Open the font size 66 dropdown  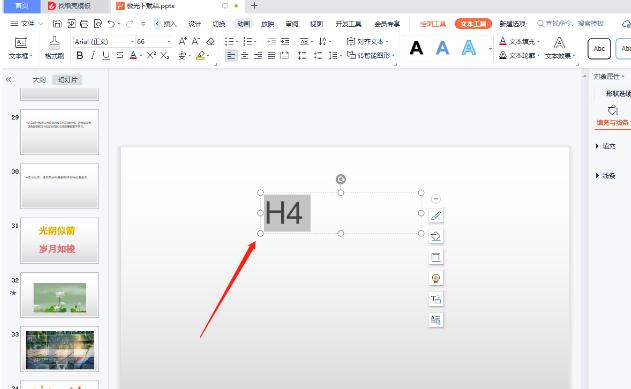pos(169,41)
